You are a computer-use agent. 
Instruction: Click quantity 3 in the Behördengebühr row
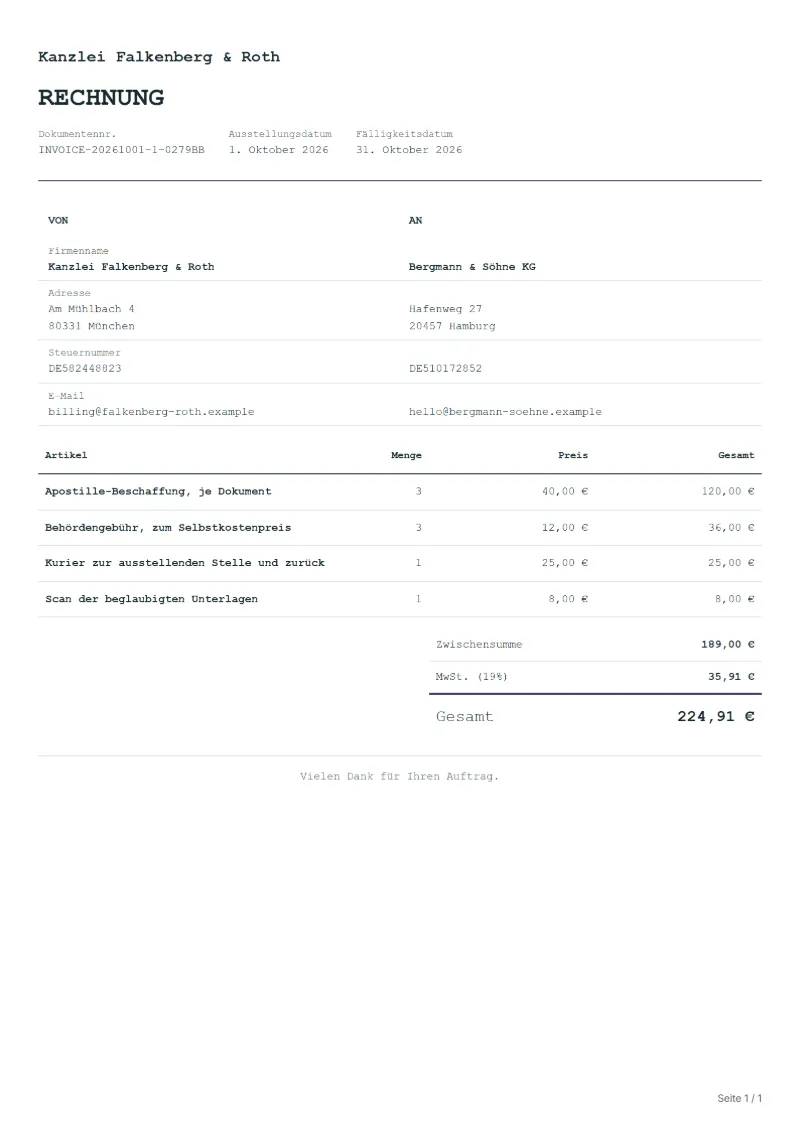point(418,528)
